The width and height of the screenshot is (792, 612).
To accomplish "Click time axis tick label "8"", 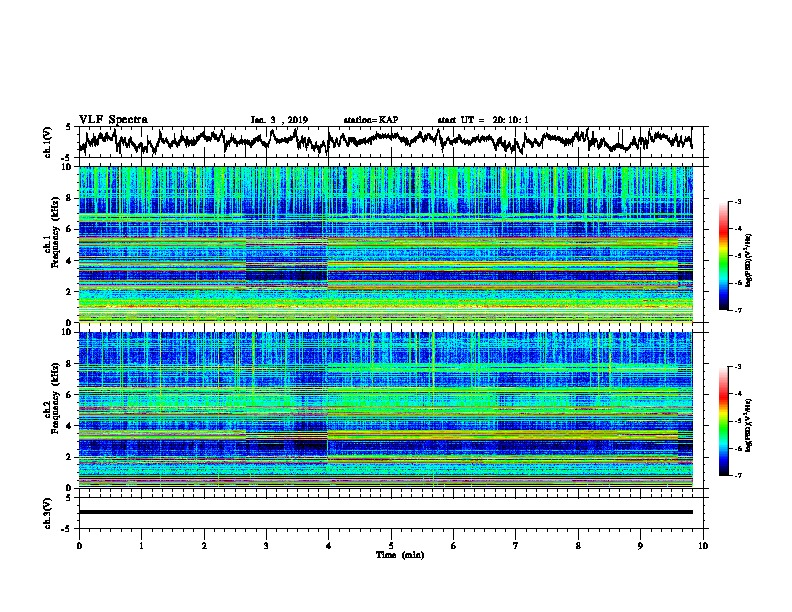I will (x=578, y=546).
